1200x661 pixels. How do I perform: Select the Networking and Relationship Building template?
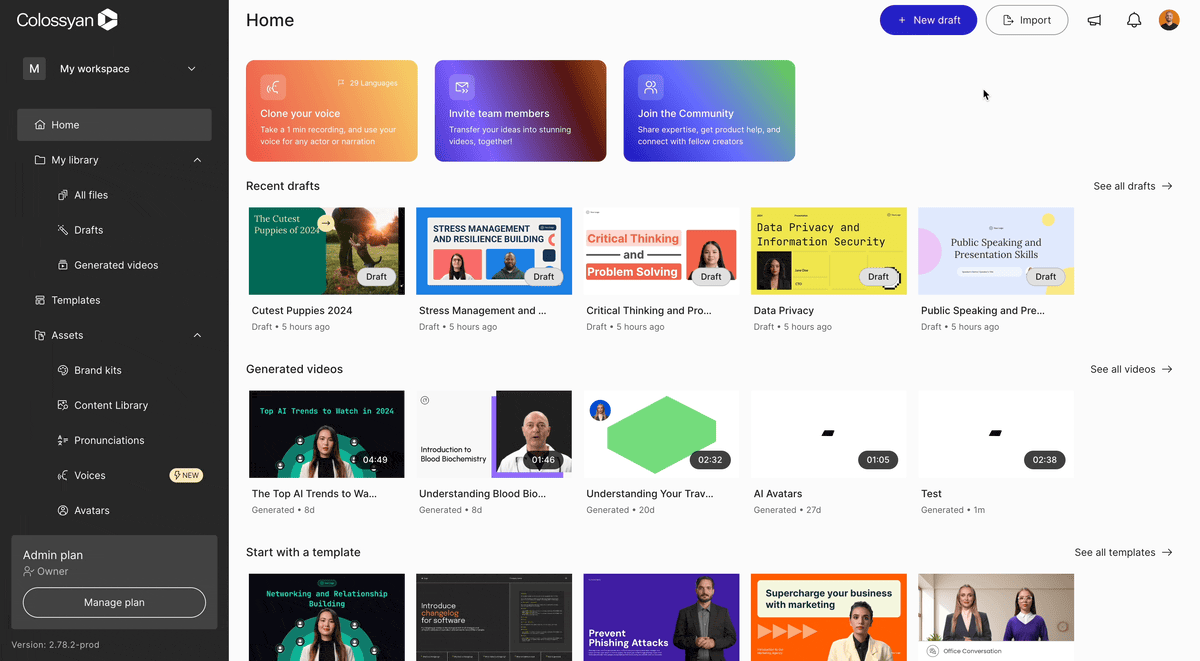[x=327, y=617]
